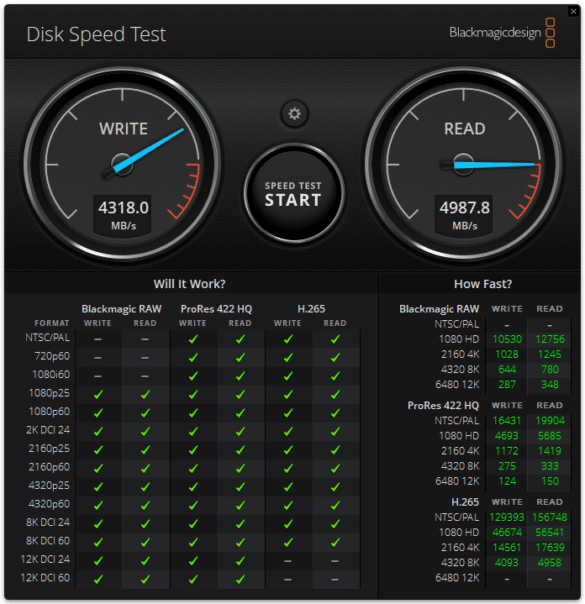This screenshot has width=585, height=604.
Task: Click ProRes 4320 8K write value 275
Action: [x=507, y=466]
